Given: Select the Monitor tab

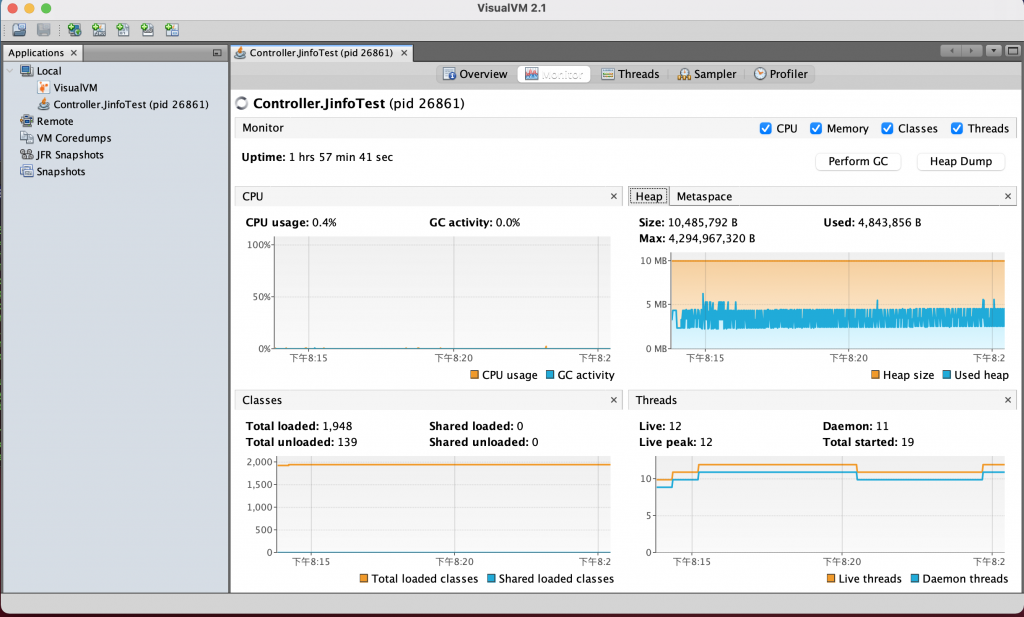Looking at the screenshot, I should [554, 74].
